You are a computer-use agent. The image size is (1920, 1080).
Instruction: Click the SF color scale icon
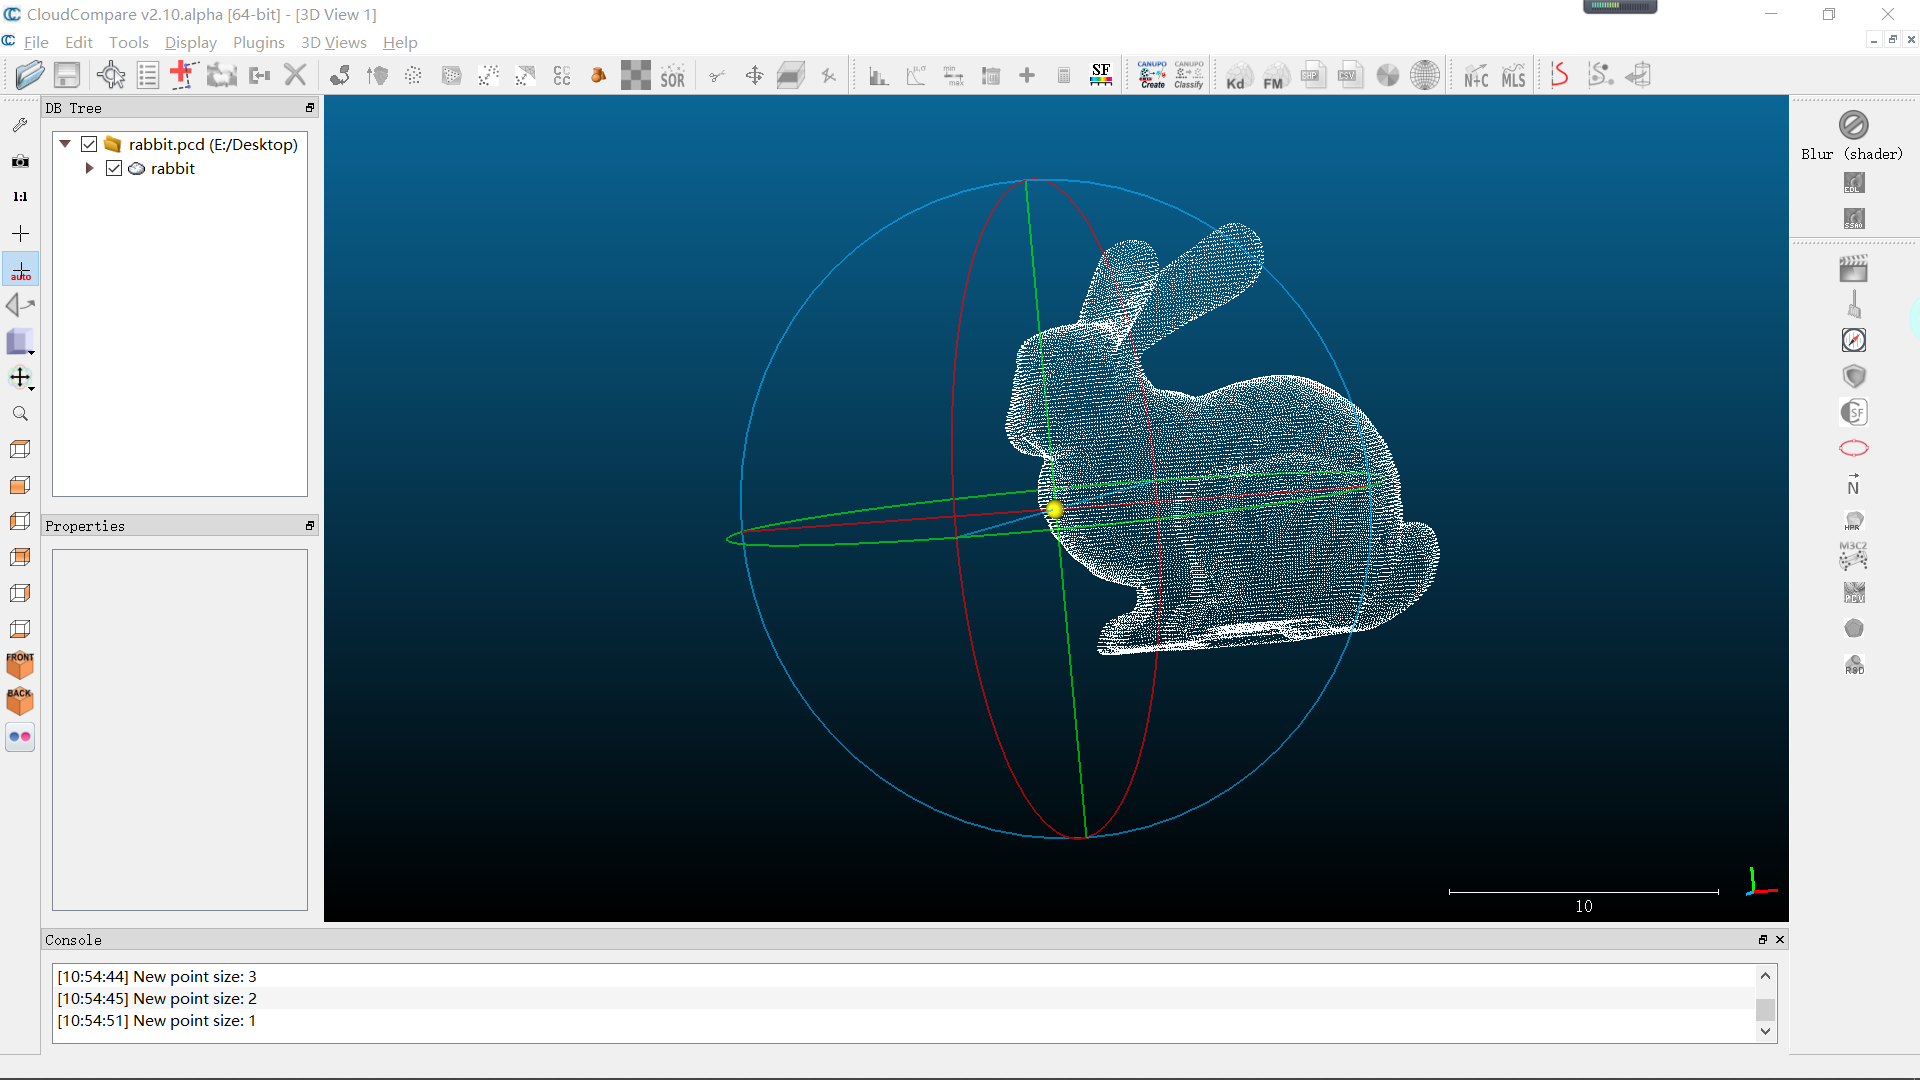pyautogui.click(x=1101, y=75)
